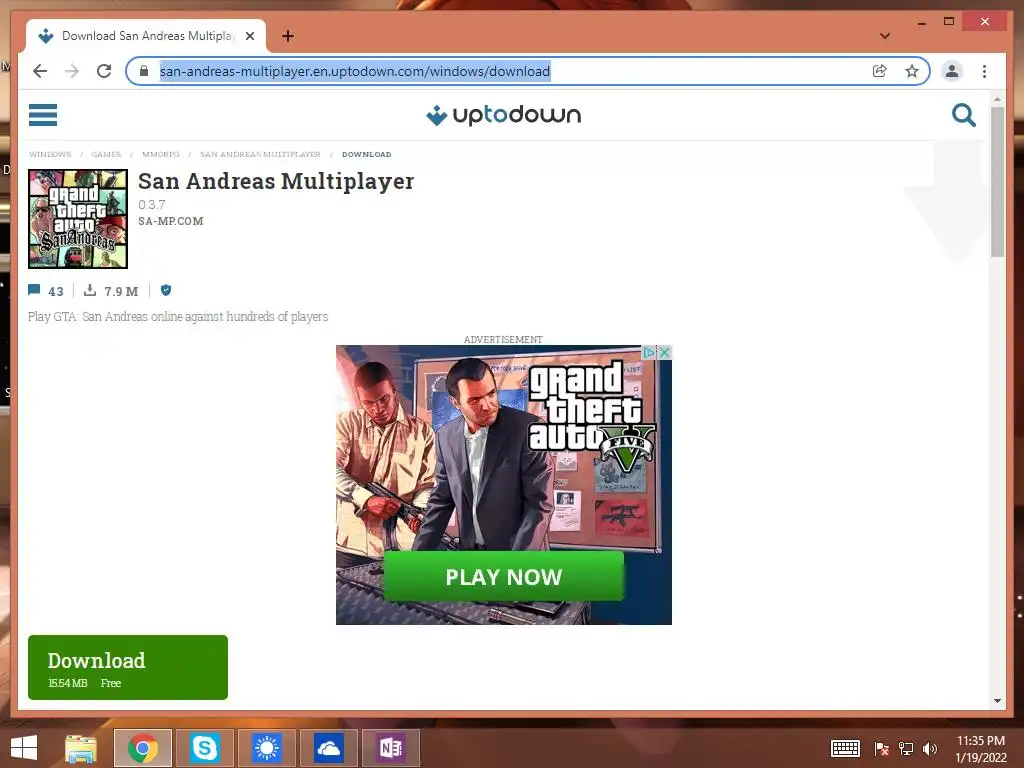
Task: Click the AdChoices triangle icon
Action: pyautogui.click(x=649, y=352)
